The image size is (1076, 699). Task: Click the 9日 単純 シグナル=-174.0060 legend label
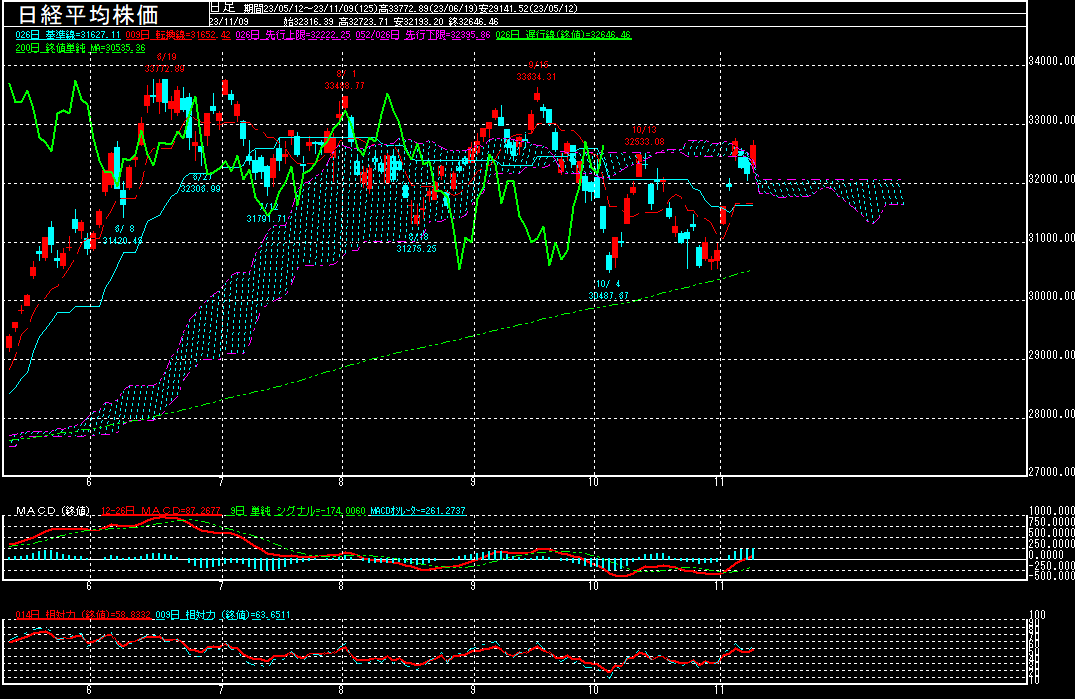[298, 511]
